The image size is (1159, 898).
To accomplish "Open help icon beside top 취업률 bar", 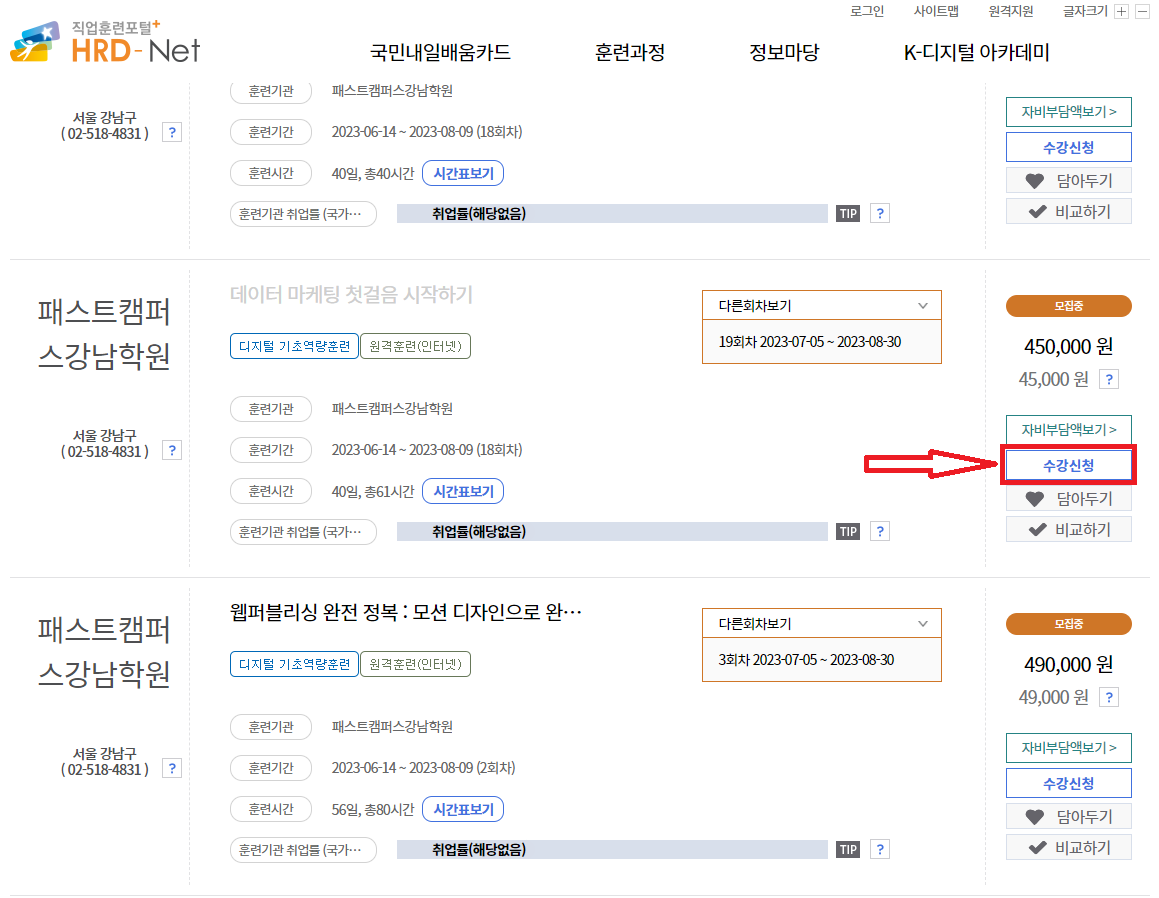I will tap(879, 213).
